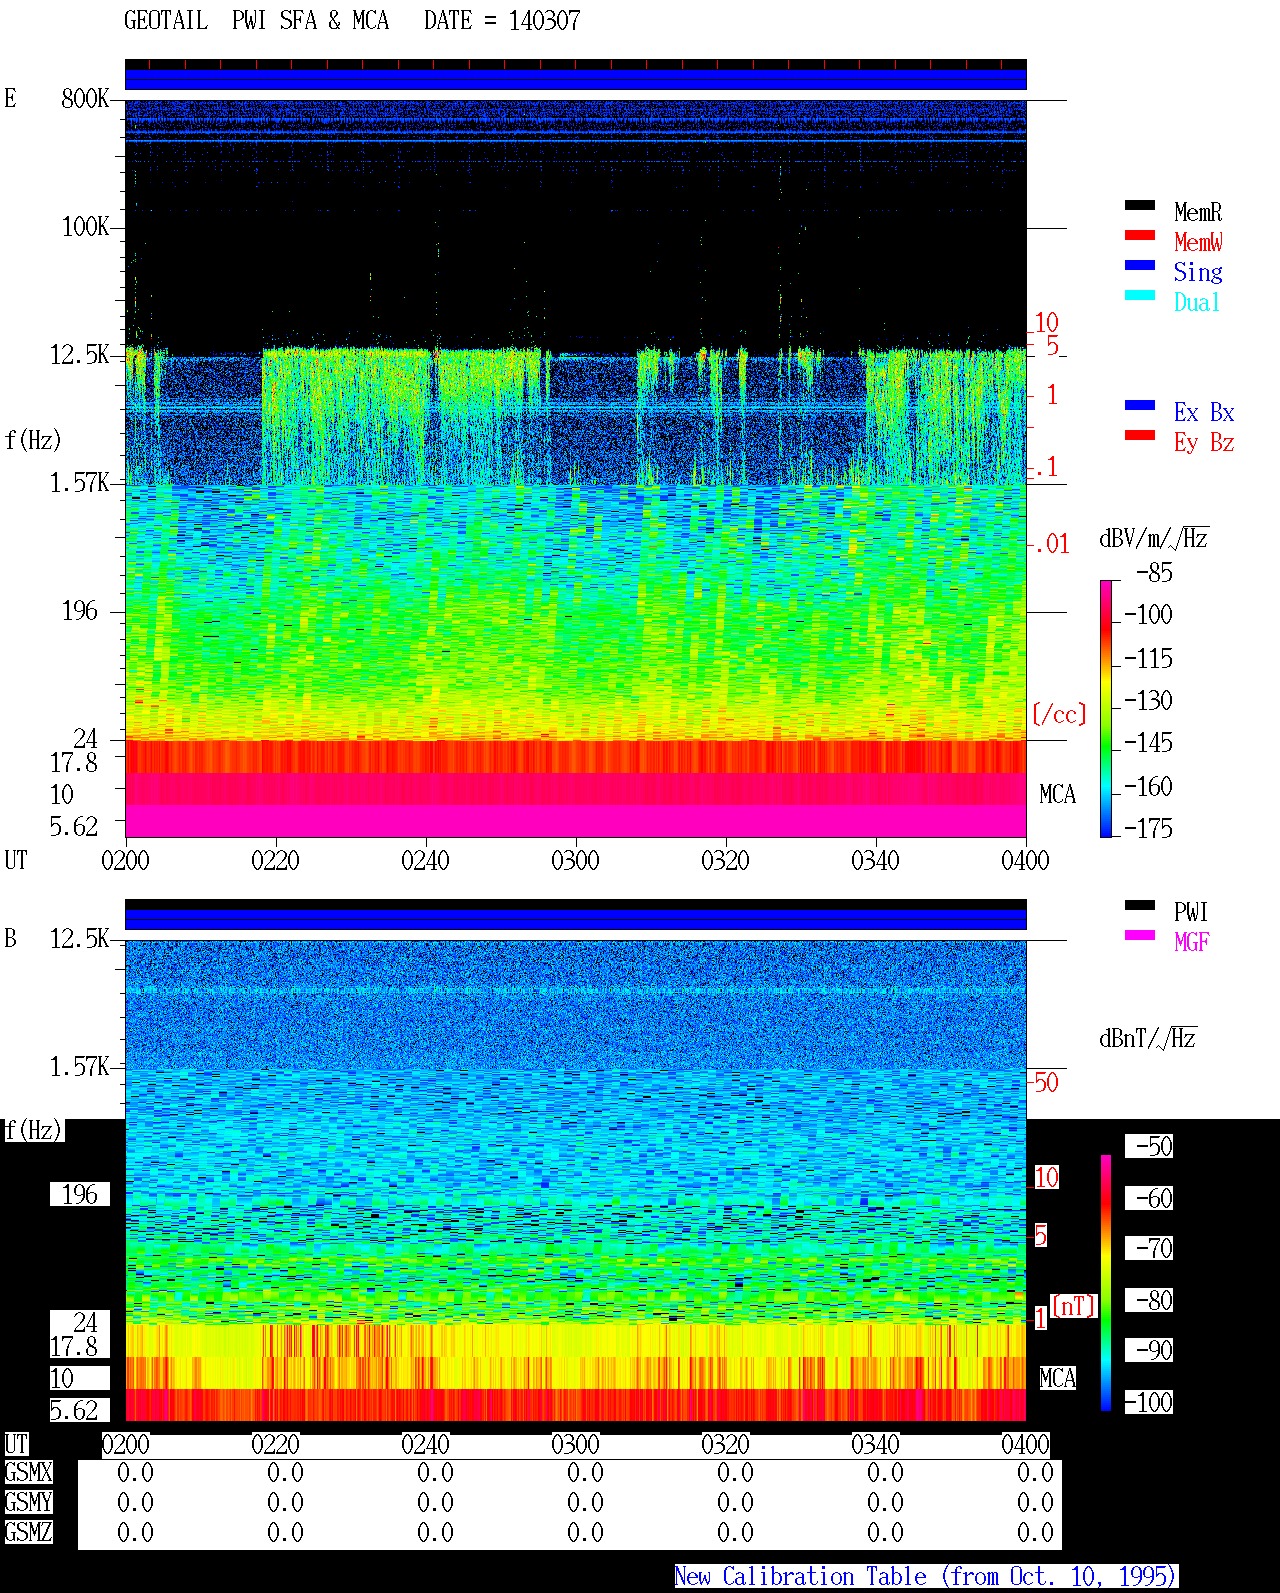Click the 'MemW' legend label
The height and width of the screenshot is (1593, 1280).
point(1198,242)
